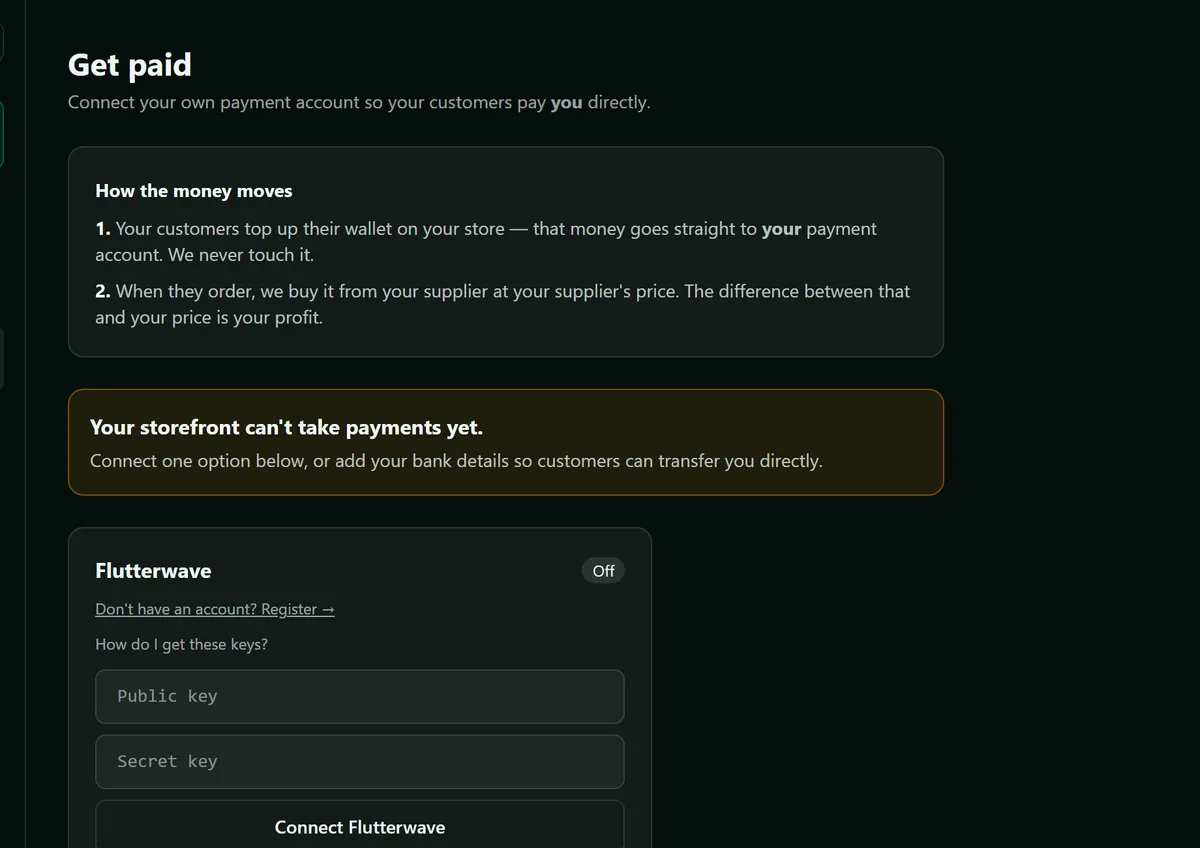Toggle the Flutterwave Off status badge
The width and height of the screenshot is (1200, 848).
[x=603, y=571]
